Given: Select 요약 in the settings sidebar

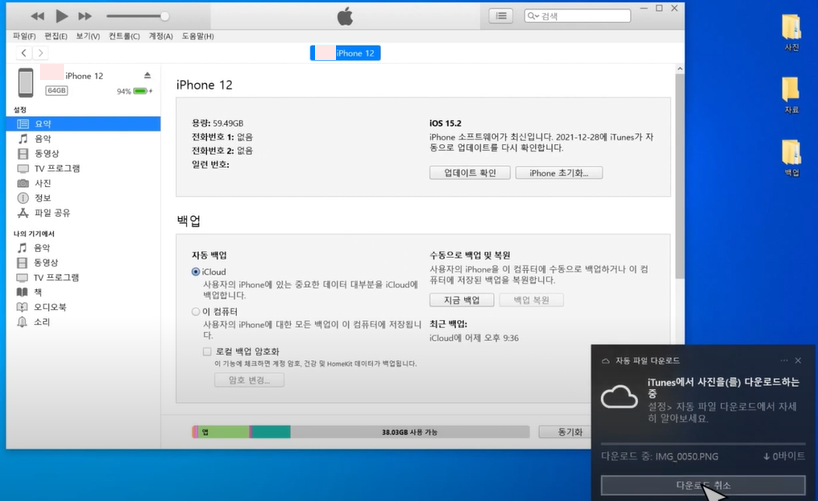Looking at the screenshot, I should click(x=83, y=124).
